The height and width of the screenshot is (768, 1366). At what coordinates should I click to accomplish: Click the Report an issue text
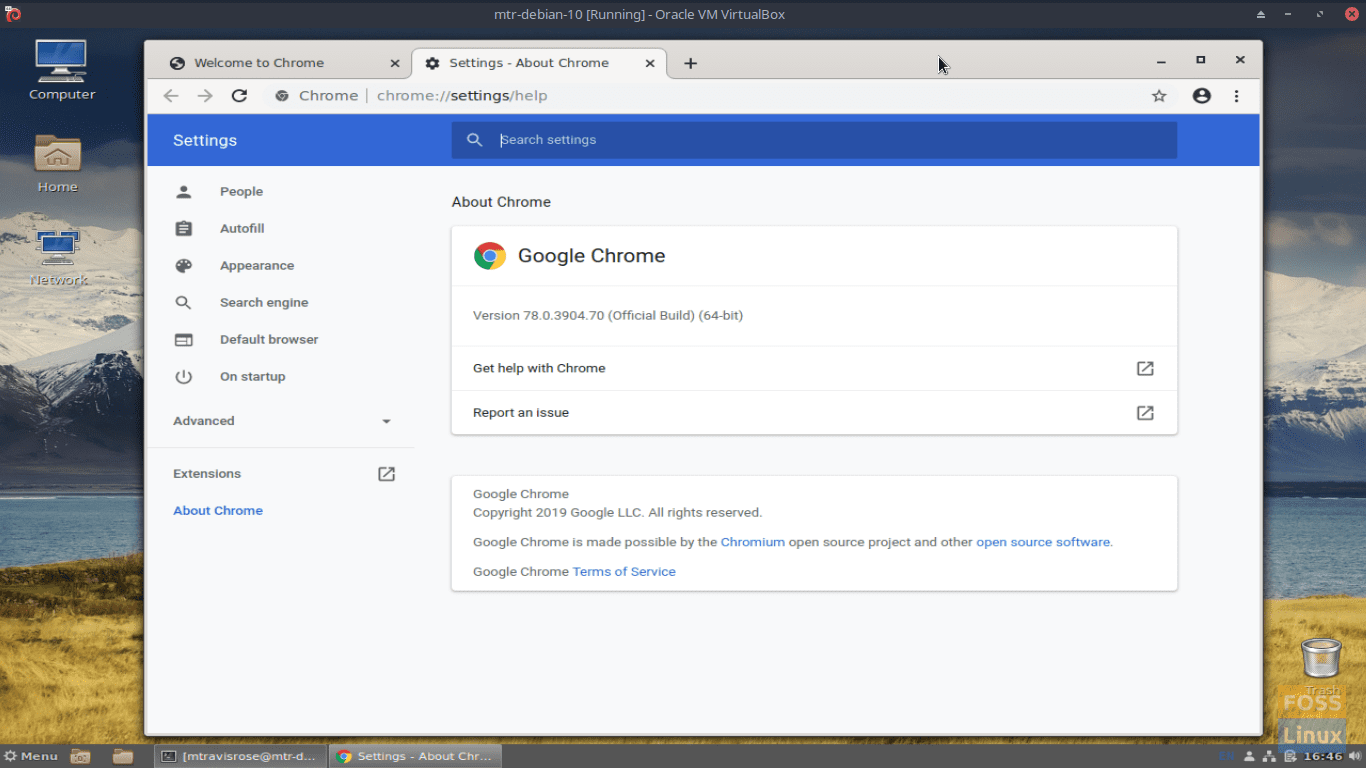coord(521,413)
